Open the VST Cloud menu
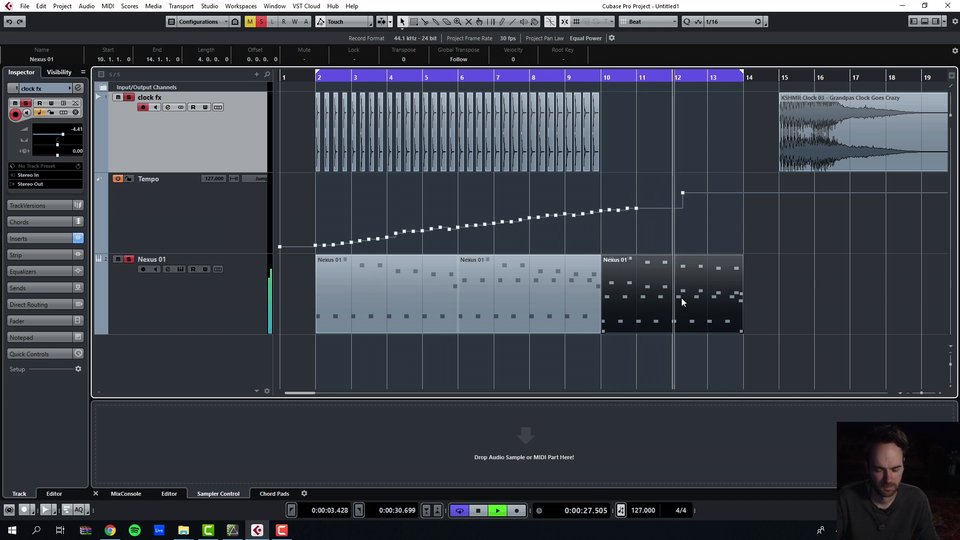The width and height of the screenshot is (960, 540). point(306,6)
